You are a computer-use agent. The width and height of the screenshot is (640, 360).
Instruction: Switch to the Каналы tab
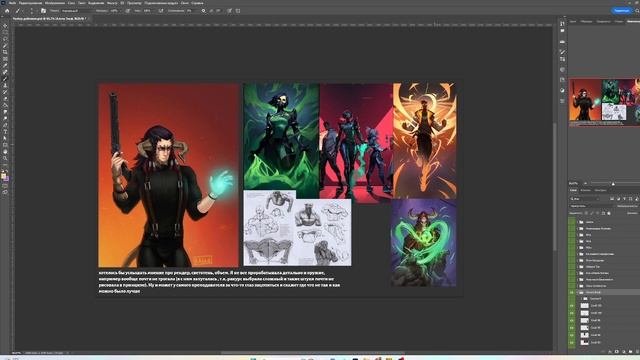coord(586,190)
